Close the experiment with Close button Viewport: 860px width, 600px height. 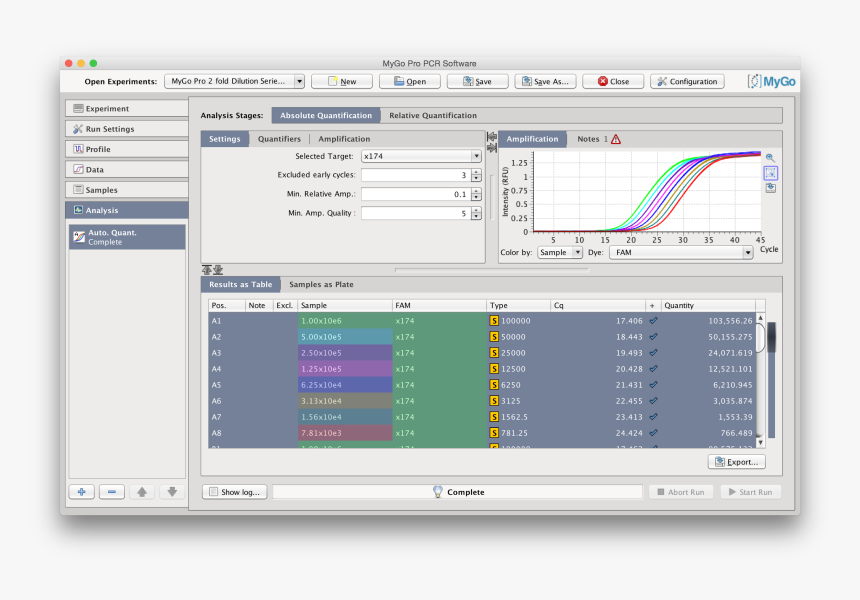613,81
